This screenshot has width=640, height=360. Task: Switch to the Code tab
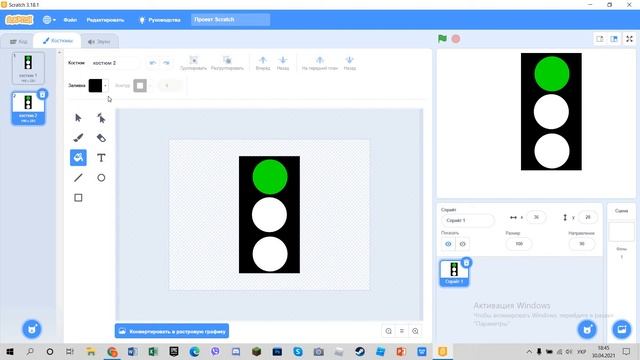[18, 42]
